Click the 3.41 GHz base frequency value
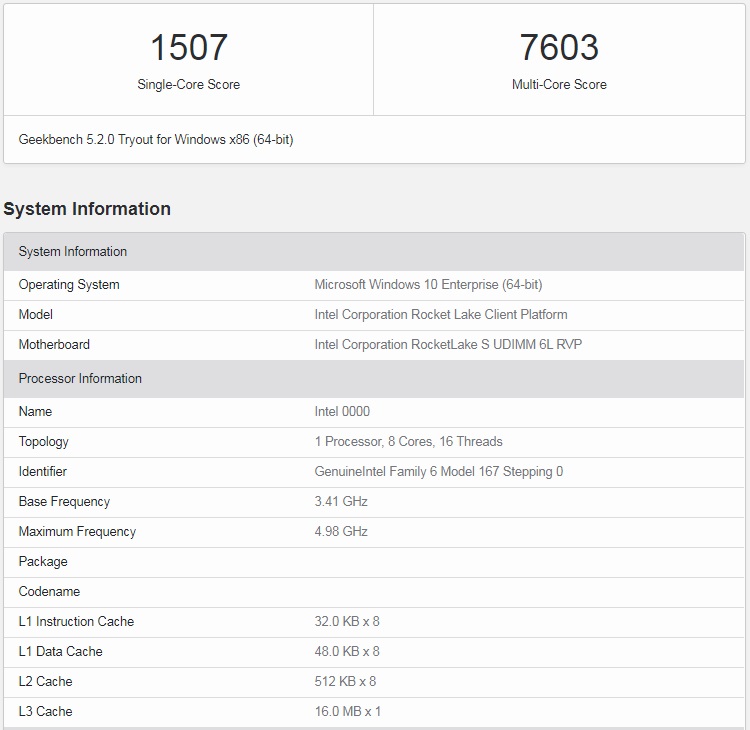 tap(341, 502)
